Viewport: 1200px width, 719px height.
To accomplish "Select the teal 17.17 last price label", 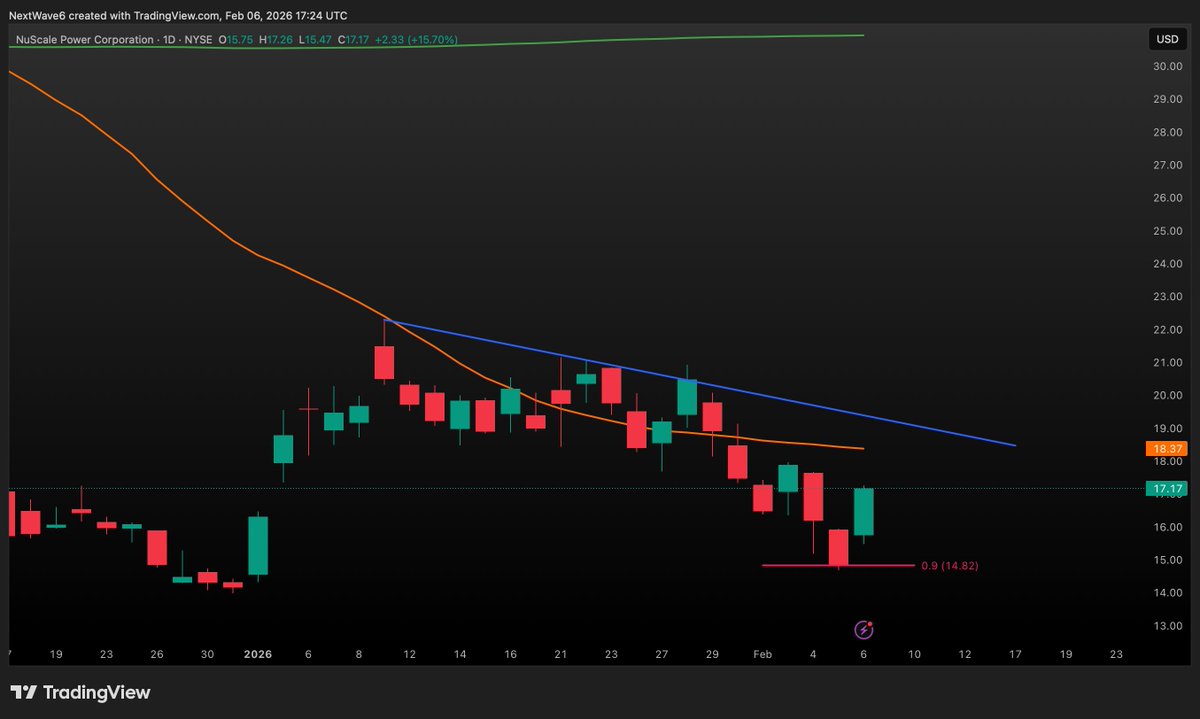I will [1165, 489].
